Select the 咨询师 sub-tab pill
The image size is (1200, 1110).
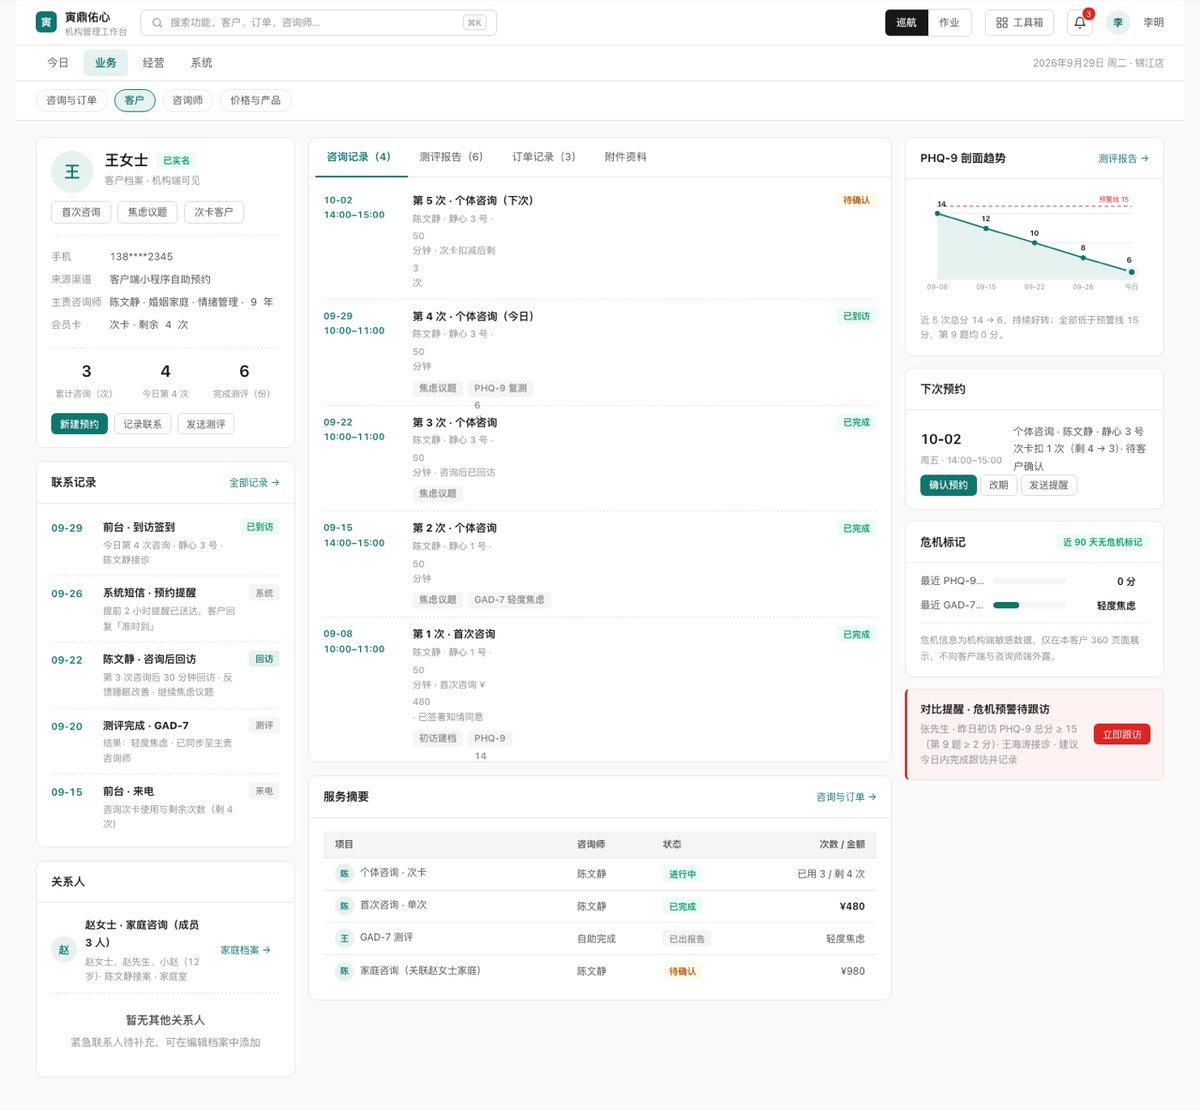[187, 100]
